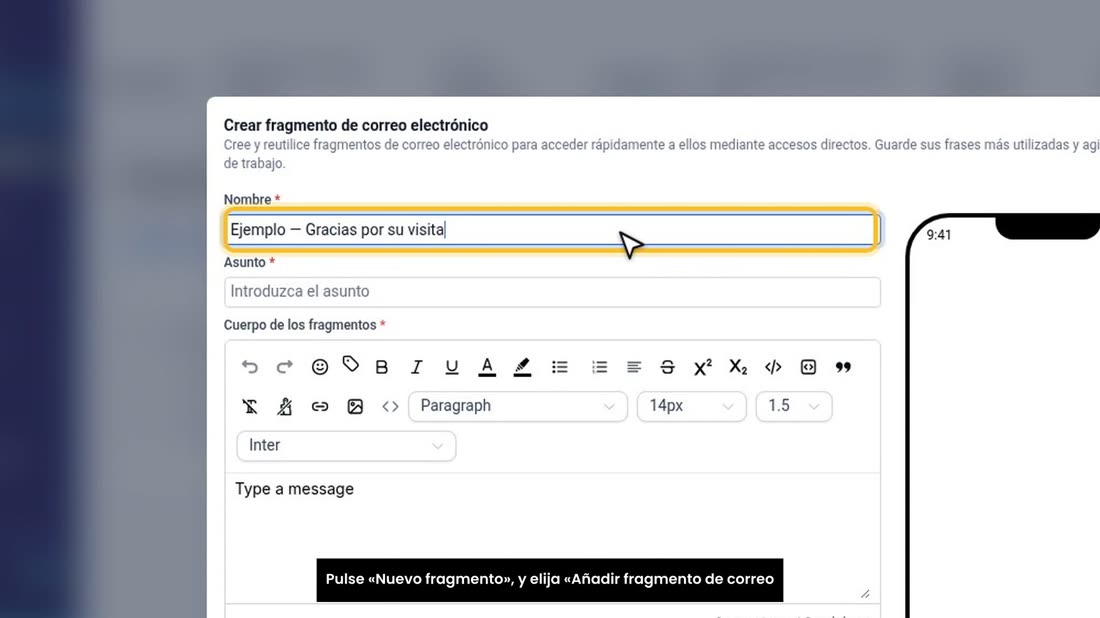The height and width of the screenshot is (618, 1100).
Task: Click the editor resize handle corner
Action: point(865,593)
